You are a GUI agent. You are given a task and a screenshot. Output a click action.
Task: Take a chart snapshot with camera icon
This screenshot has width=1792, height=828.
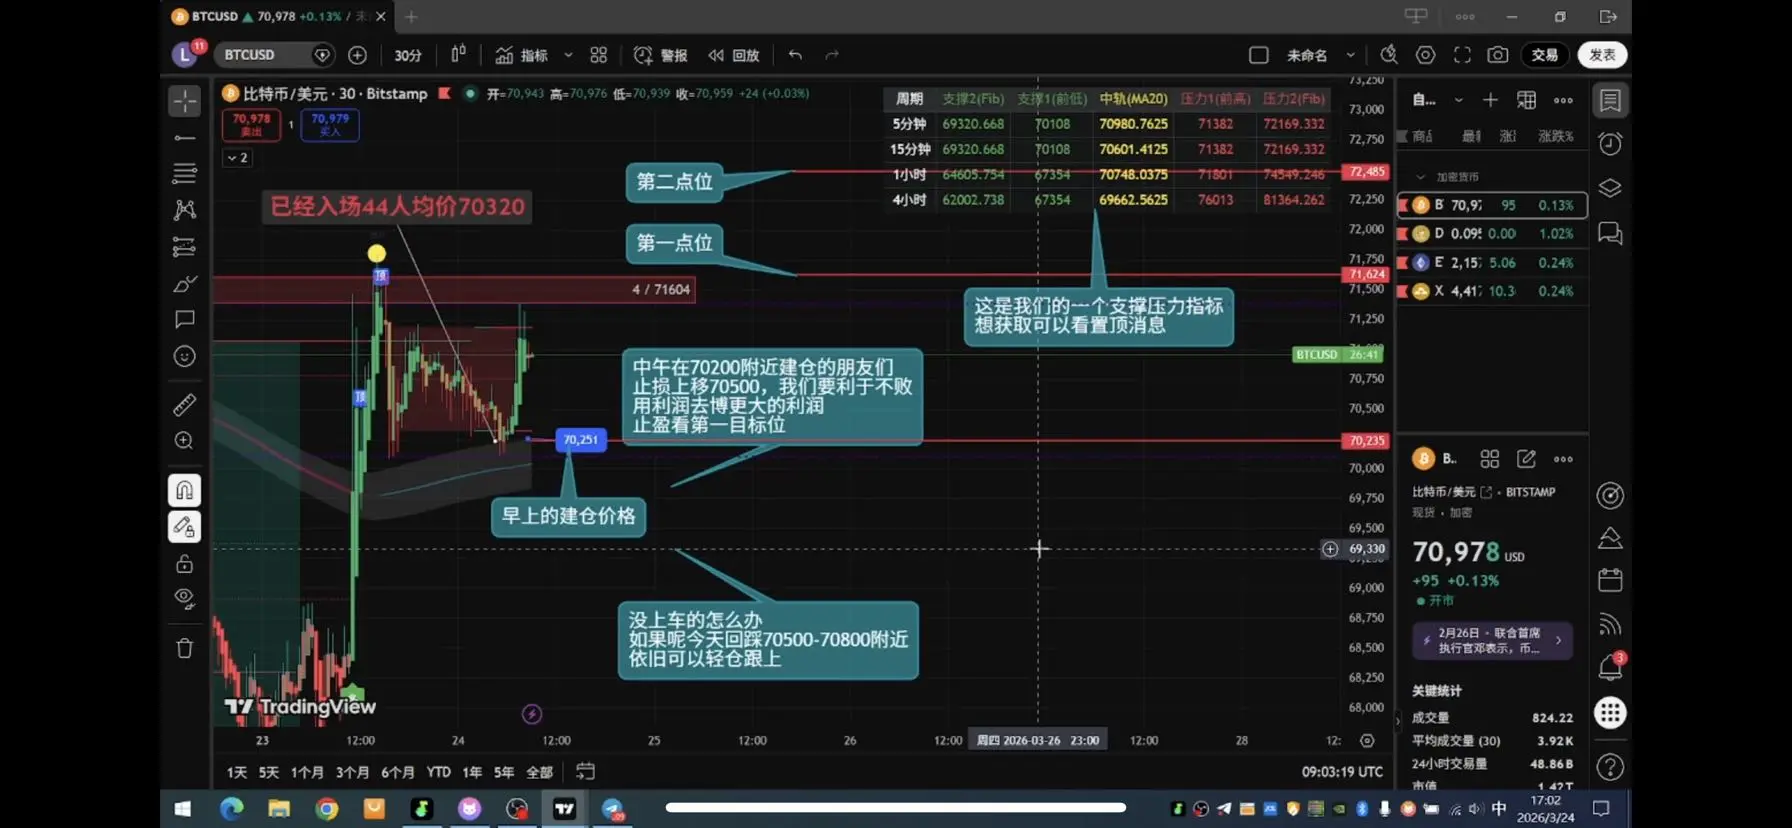(1498, 55)
